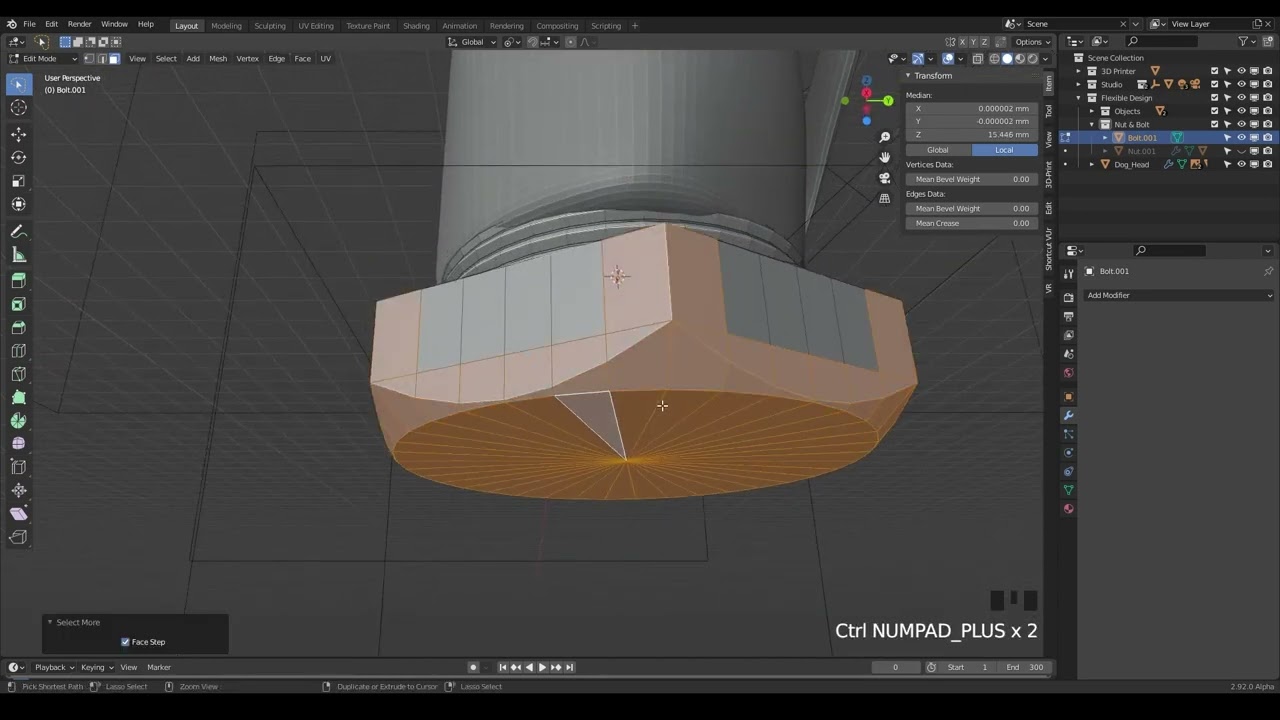The width and height of the screenshot is (1280, 720).
Task: Select the Spin tool
Action: (x=19, y=420)
